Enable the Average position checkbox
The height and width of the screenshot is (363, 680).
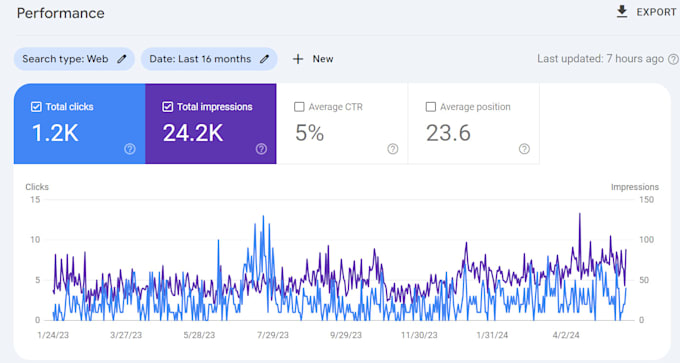pos(431,107)
